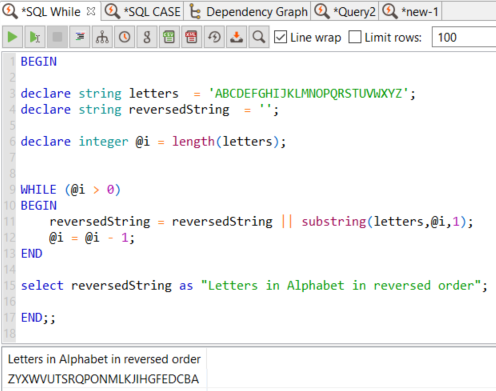This screenshot has height=391, width=496.
Task: Format the SQL code with the formatter icon
Action: click(x=80, y=37)
